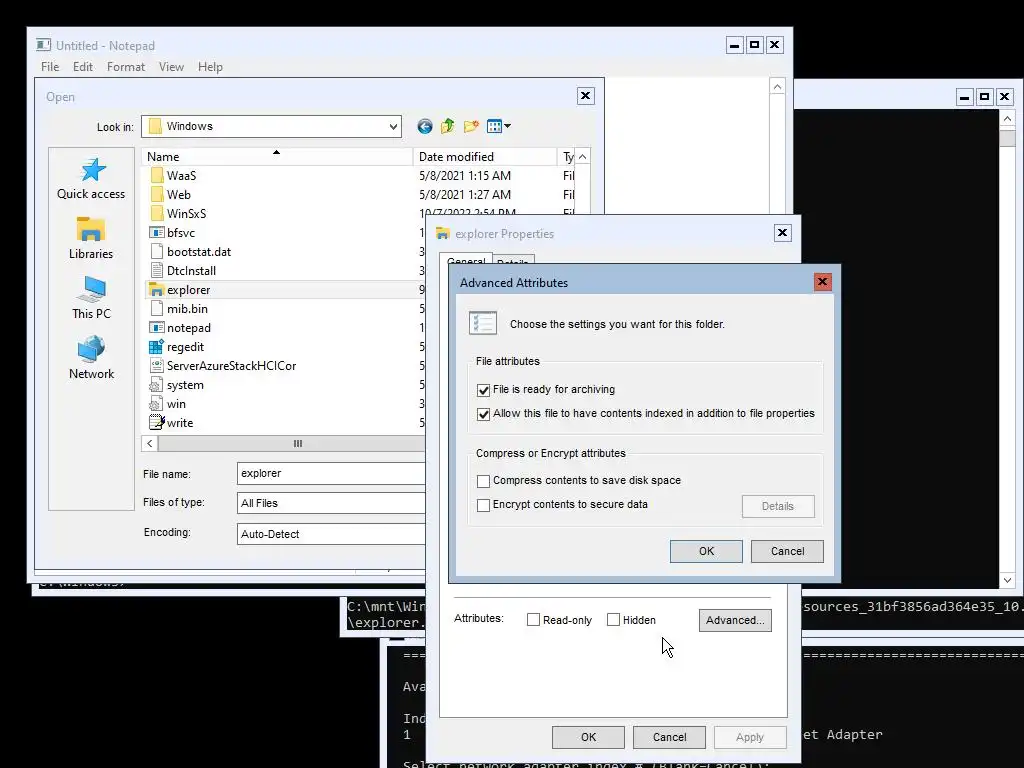Viewport: 1024px width, 768px height.
Task: Select the win settings file icon
Action: (157, 404)
